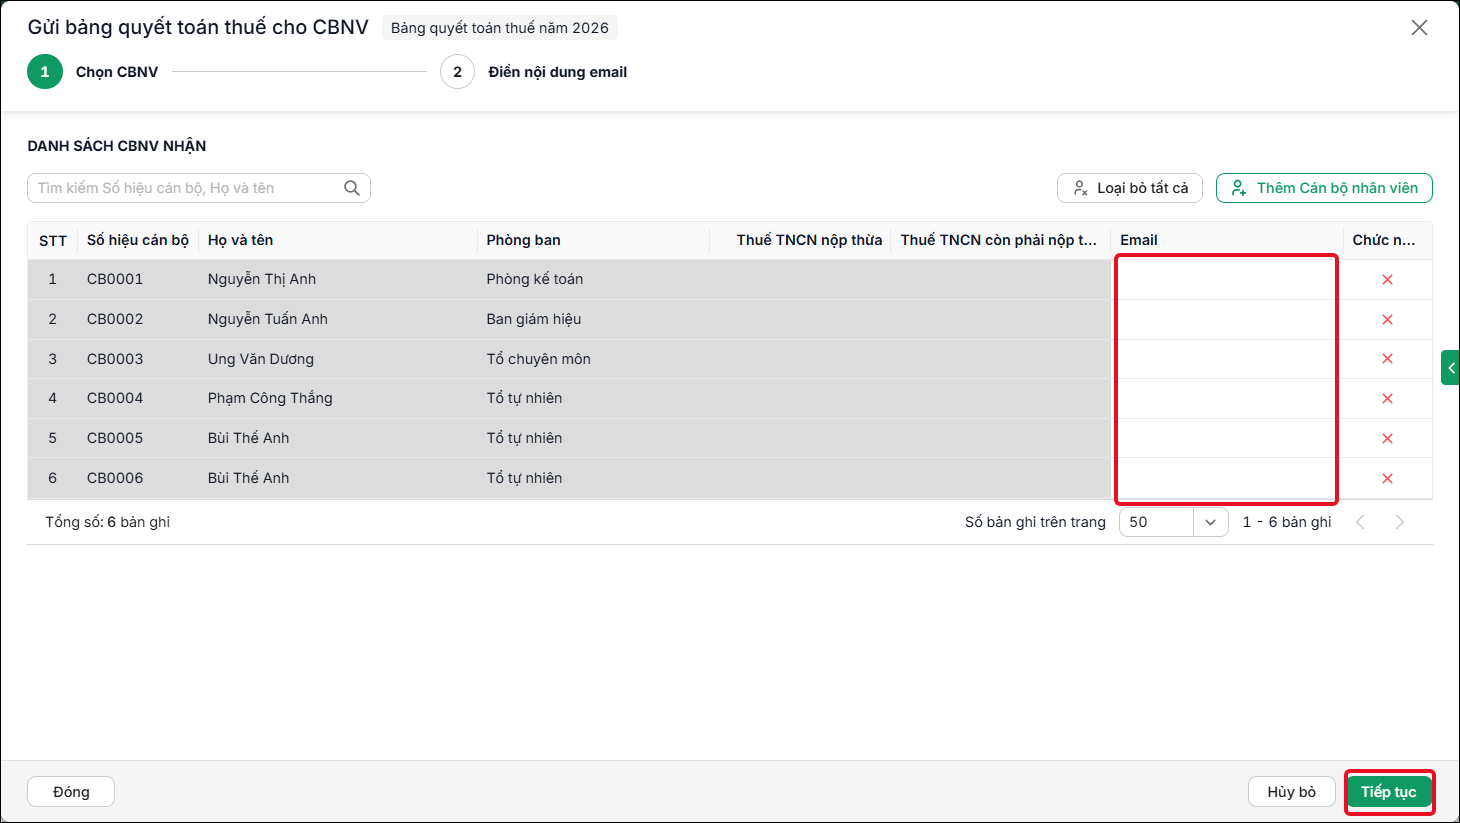Click "Bùi Thế Anh" in the CB0005 row
This screenshot has height=823, width=1460.
(x=248, y=438)
